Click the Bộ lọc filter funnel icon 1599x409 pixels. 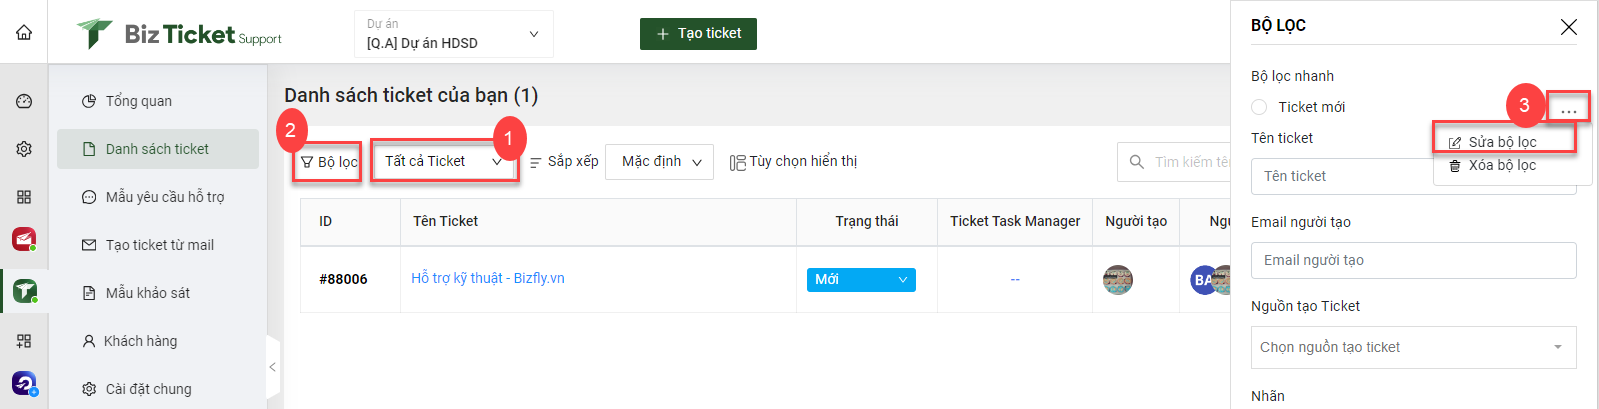pos(307,162)
